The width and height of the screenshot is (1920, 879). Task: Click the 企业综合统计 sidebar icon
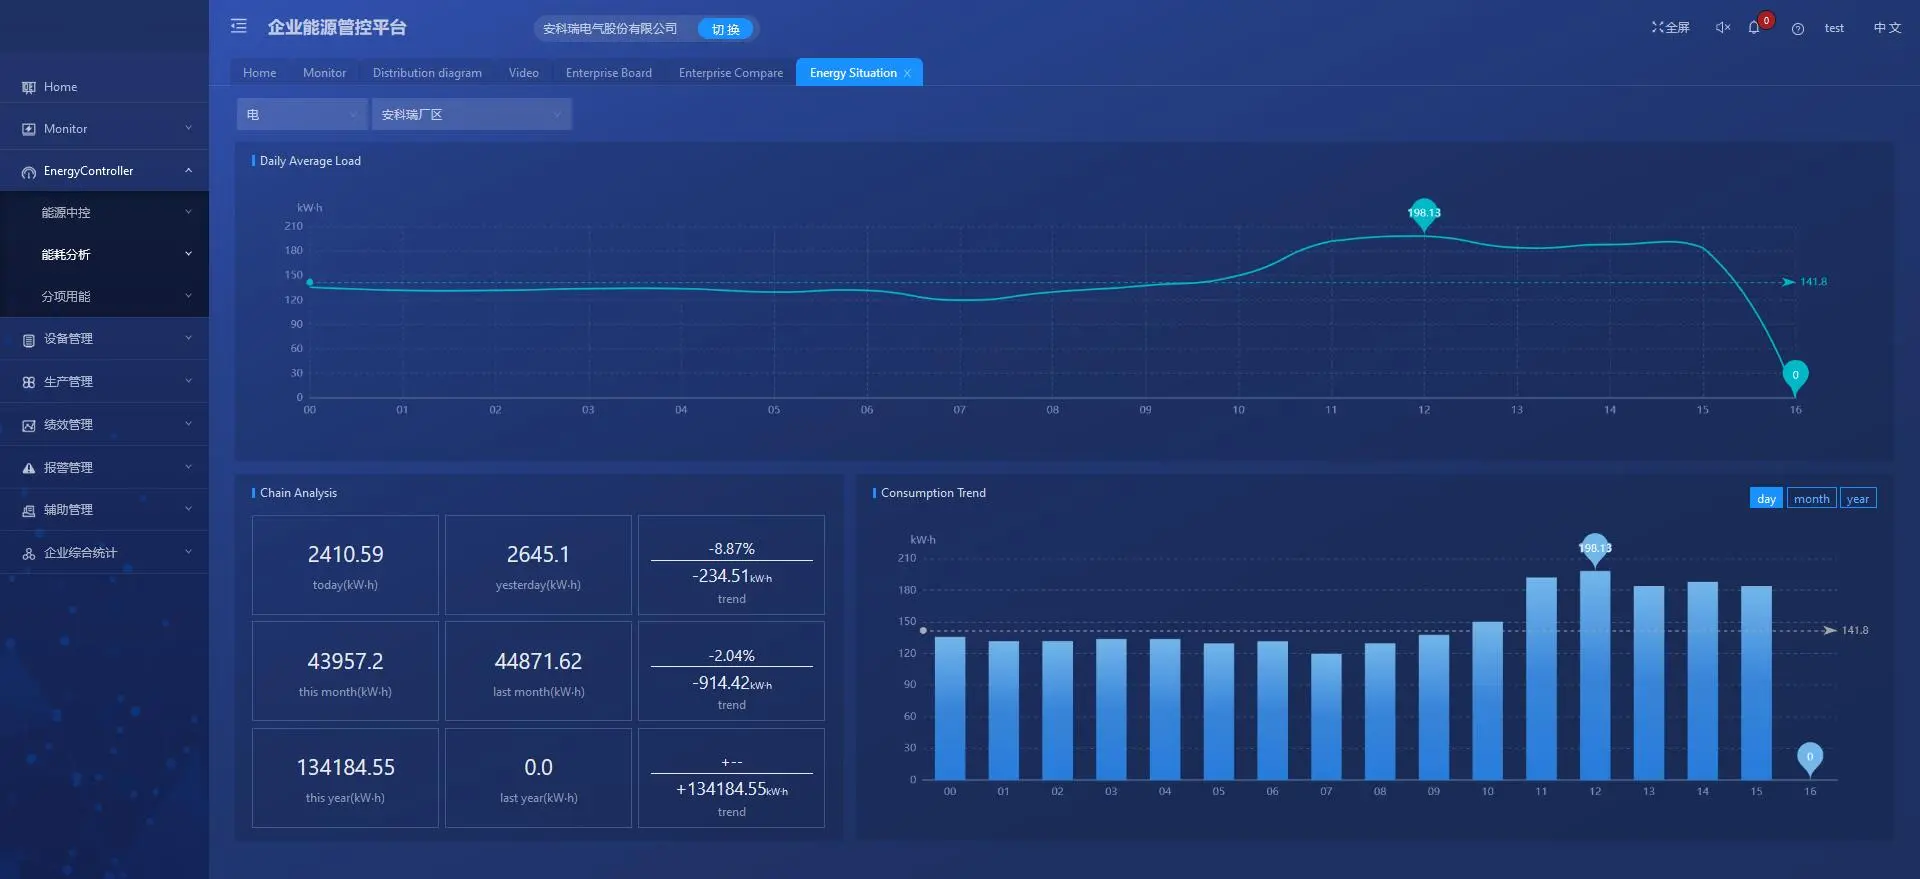coord(29,553)
